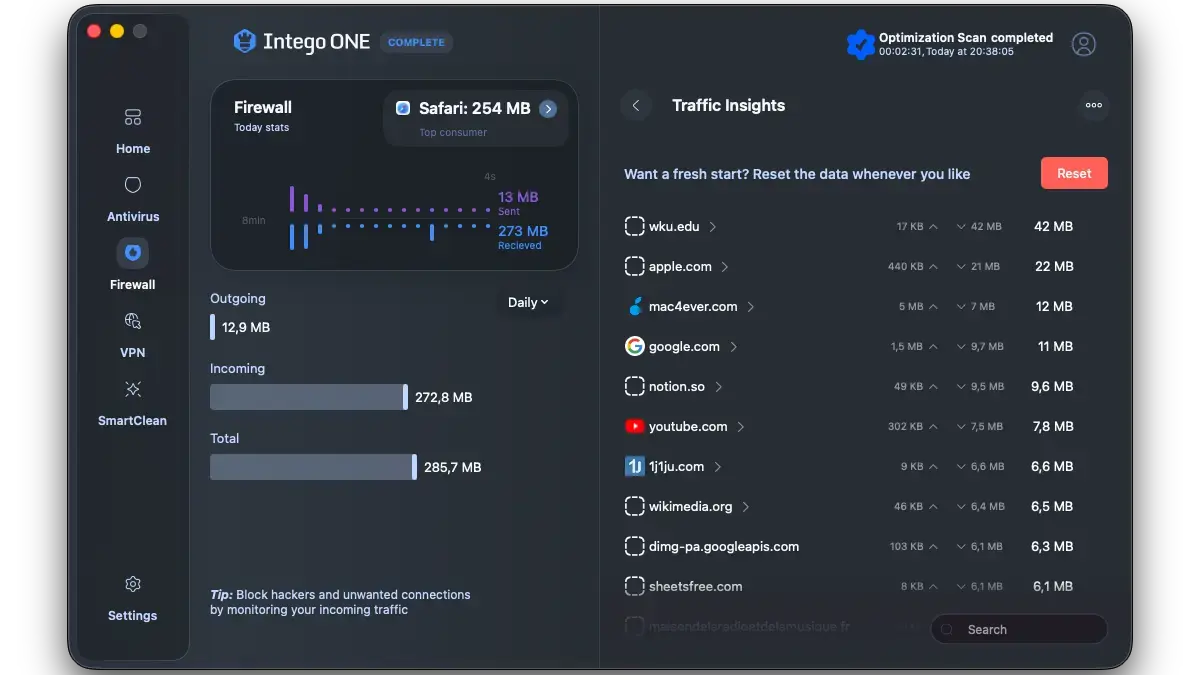Click the Search field

point(1020,630)
